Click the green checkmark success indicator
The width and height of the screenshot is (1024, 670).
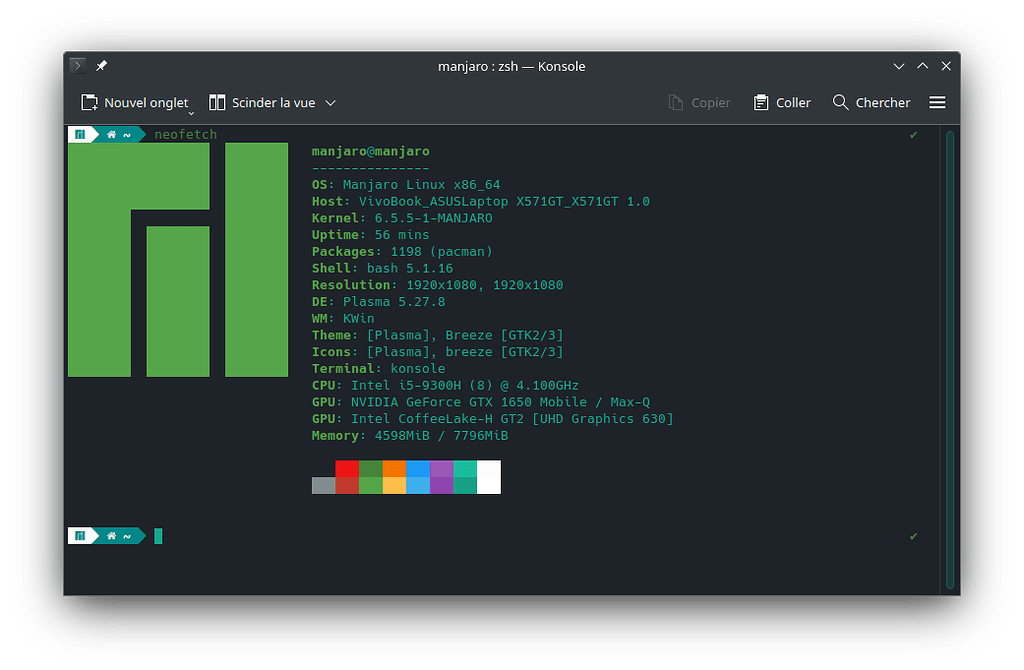(913, 134)
